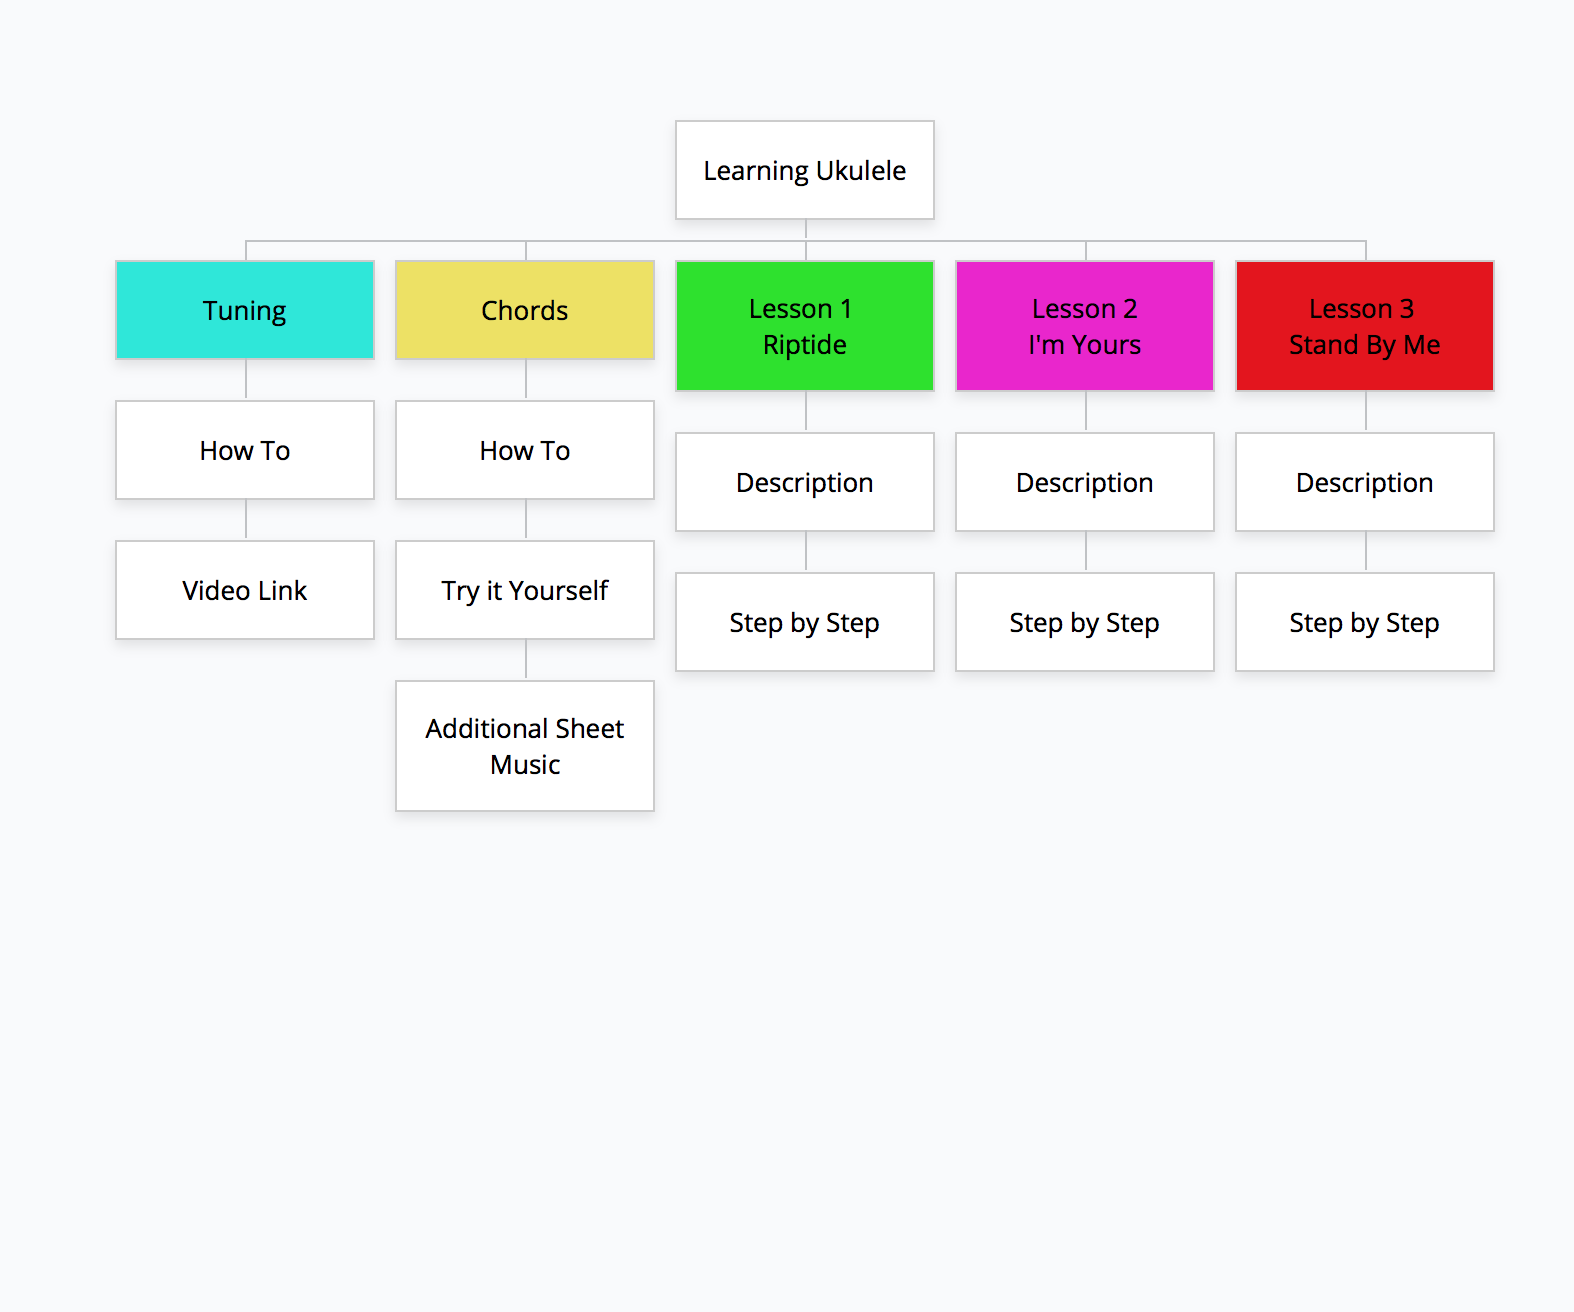This screenshot has height=1312, width=1574.
Task: Select the yellow Chords box
Action: point(525,310)
